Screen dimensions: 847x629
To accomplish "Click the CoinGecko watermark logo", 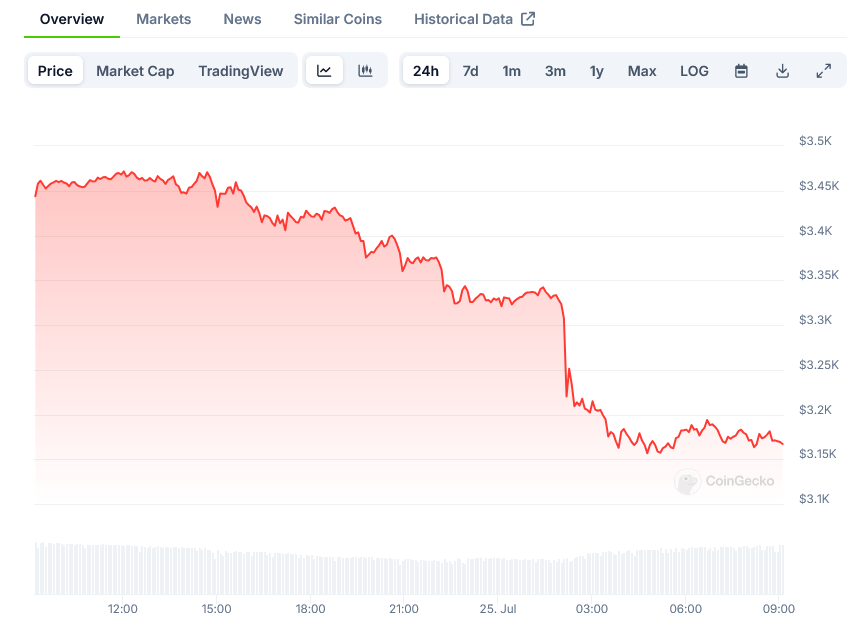I will pyautogui.click(x=725, y=481).
